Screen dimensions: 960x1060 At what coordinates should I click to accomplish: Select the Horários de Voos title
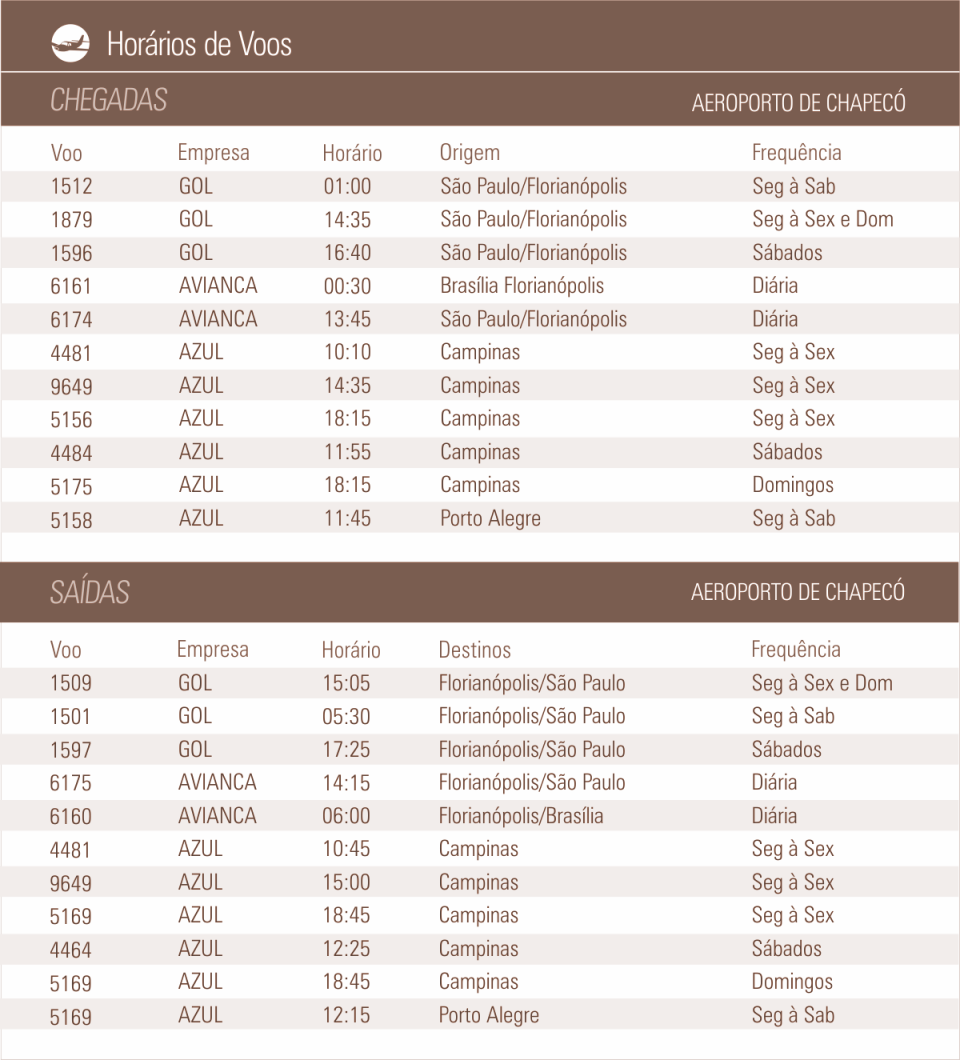[199, 45]
